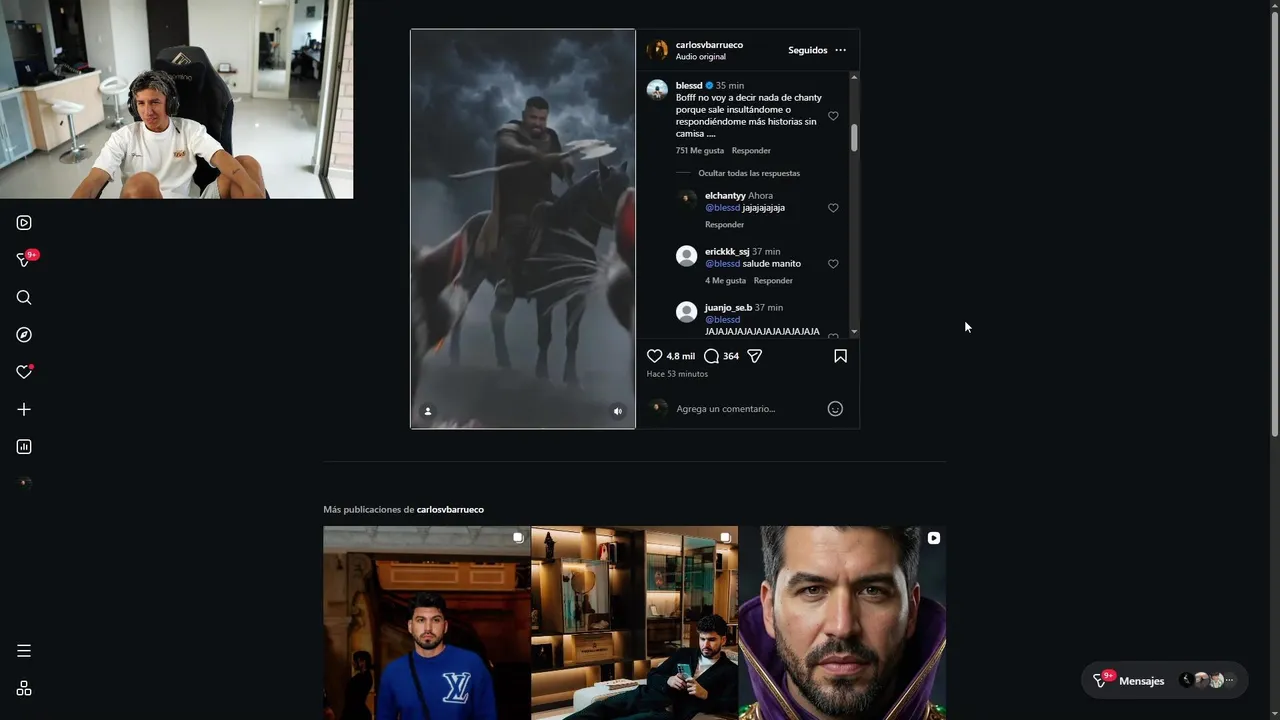1280x720 pixels.
Task: View the 4,8 mil likes count
Action: (x=680, y=356)
